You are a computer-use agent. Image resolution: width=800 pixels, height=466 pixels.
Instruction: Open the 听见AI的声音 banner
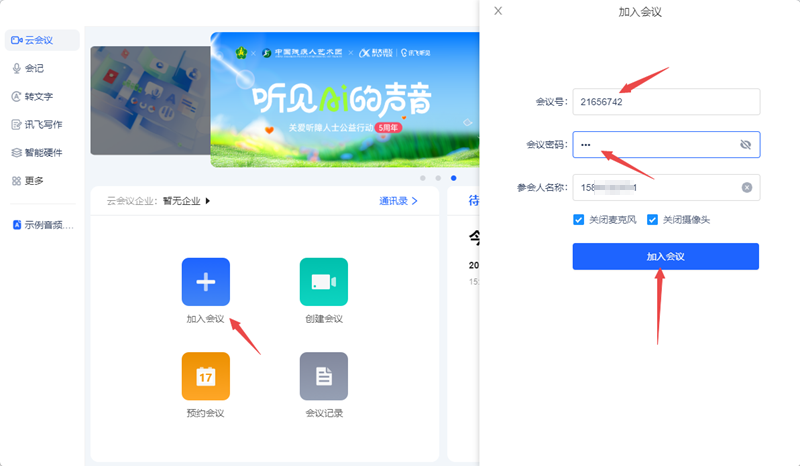tap(345, 100)
